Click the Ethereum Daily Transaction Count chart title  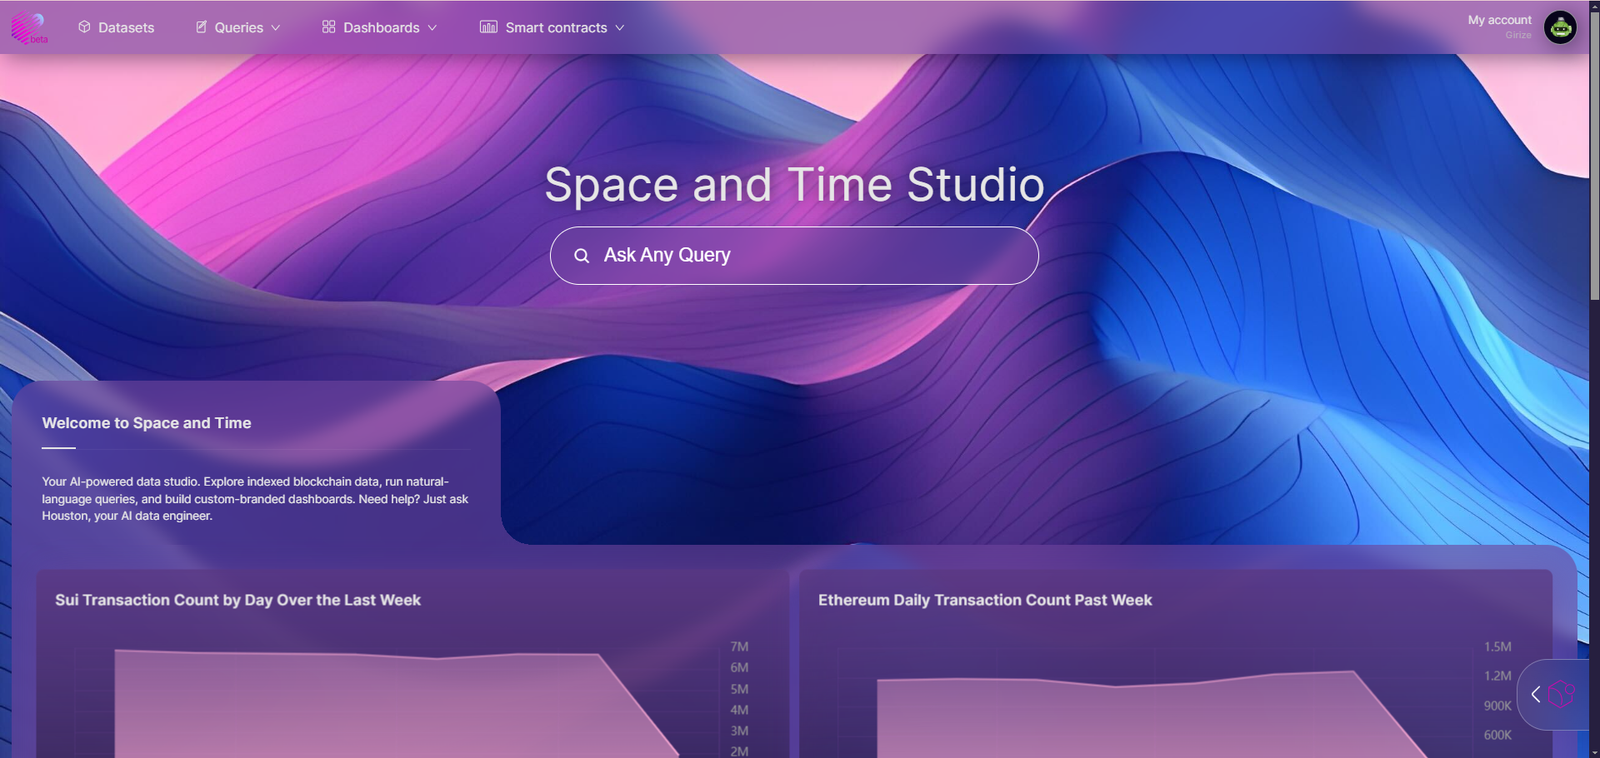pos(985,600)
